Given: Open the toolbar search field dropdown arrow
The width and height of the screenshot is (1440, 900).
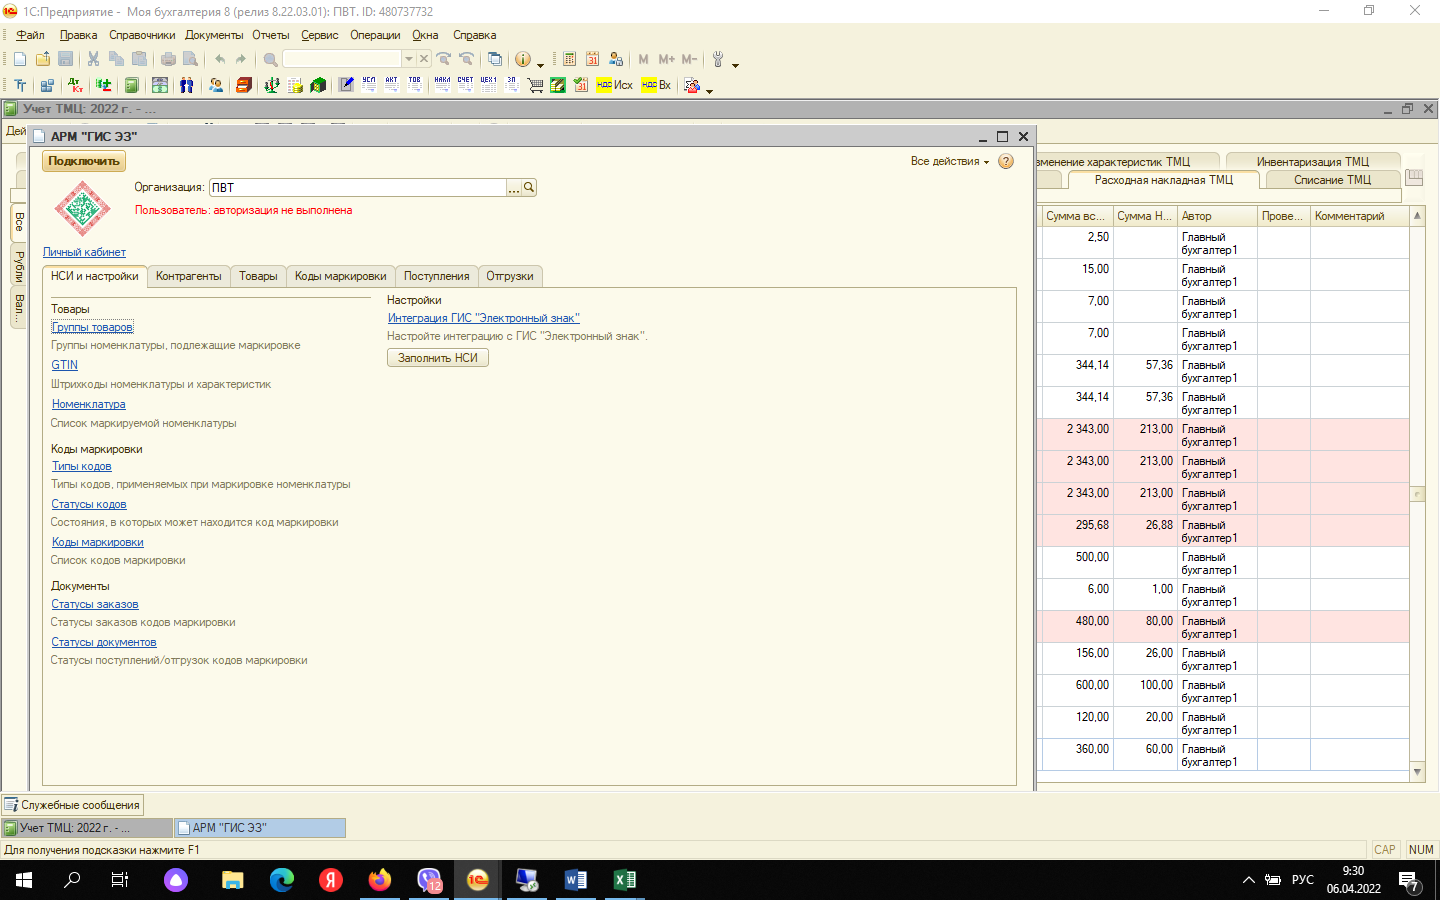Looking at the screenshot, I should (408, 59).
